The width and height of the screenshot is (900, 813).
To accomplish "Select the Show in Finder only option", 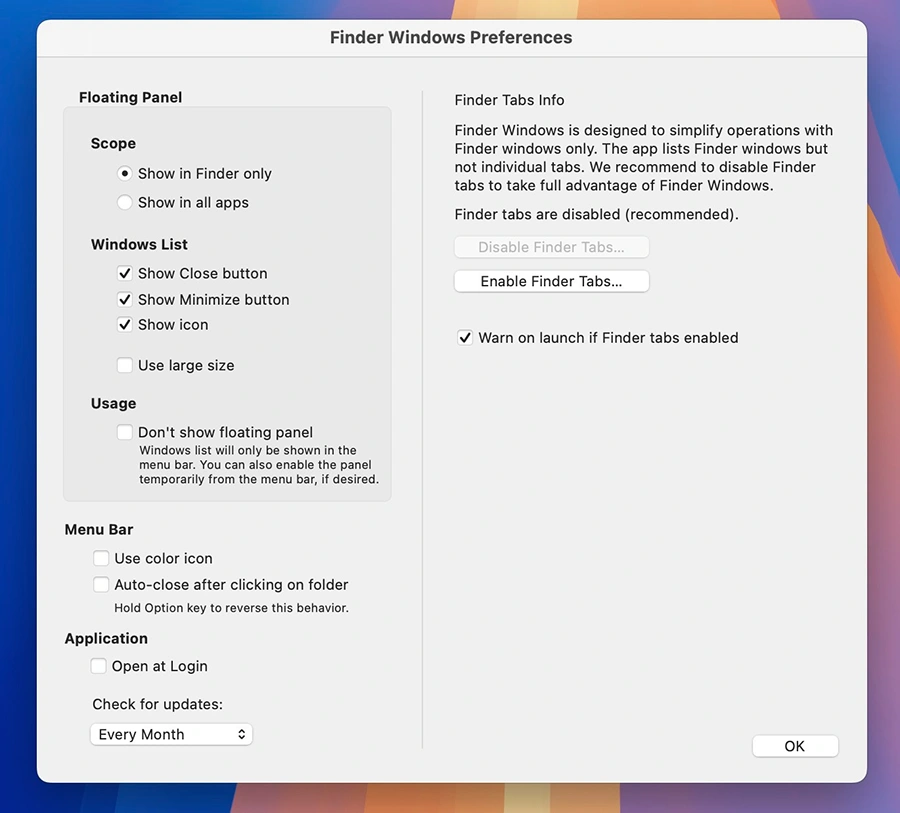I will coord(125,173).
